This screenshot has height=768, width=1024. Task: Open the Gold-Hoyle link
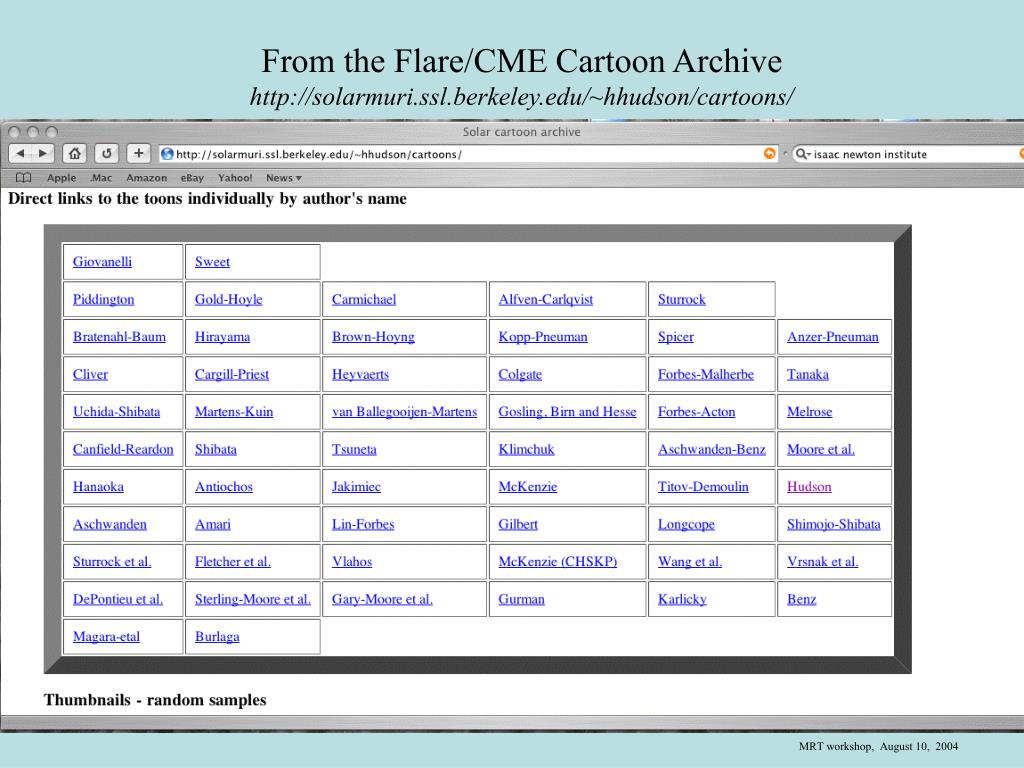tap(229, 300)
